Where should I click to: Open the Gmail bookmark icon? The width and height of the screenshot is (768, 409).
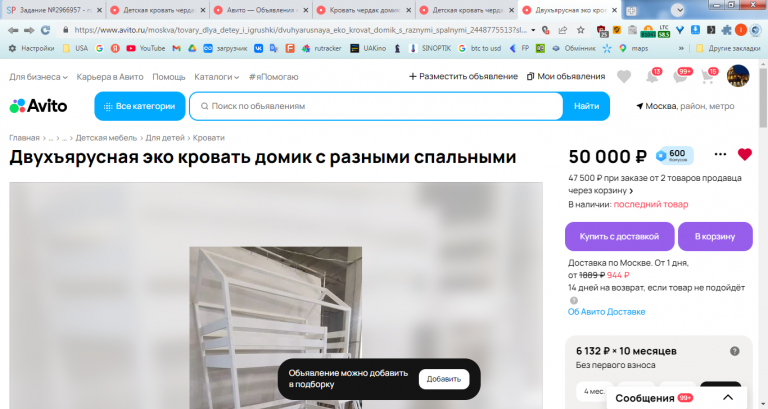point(176,48)
